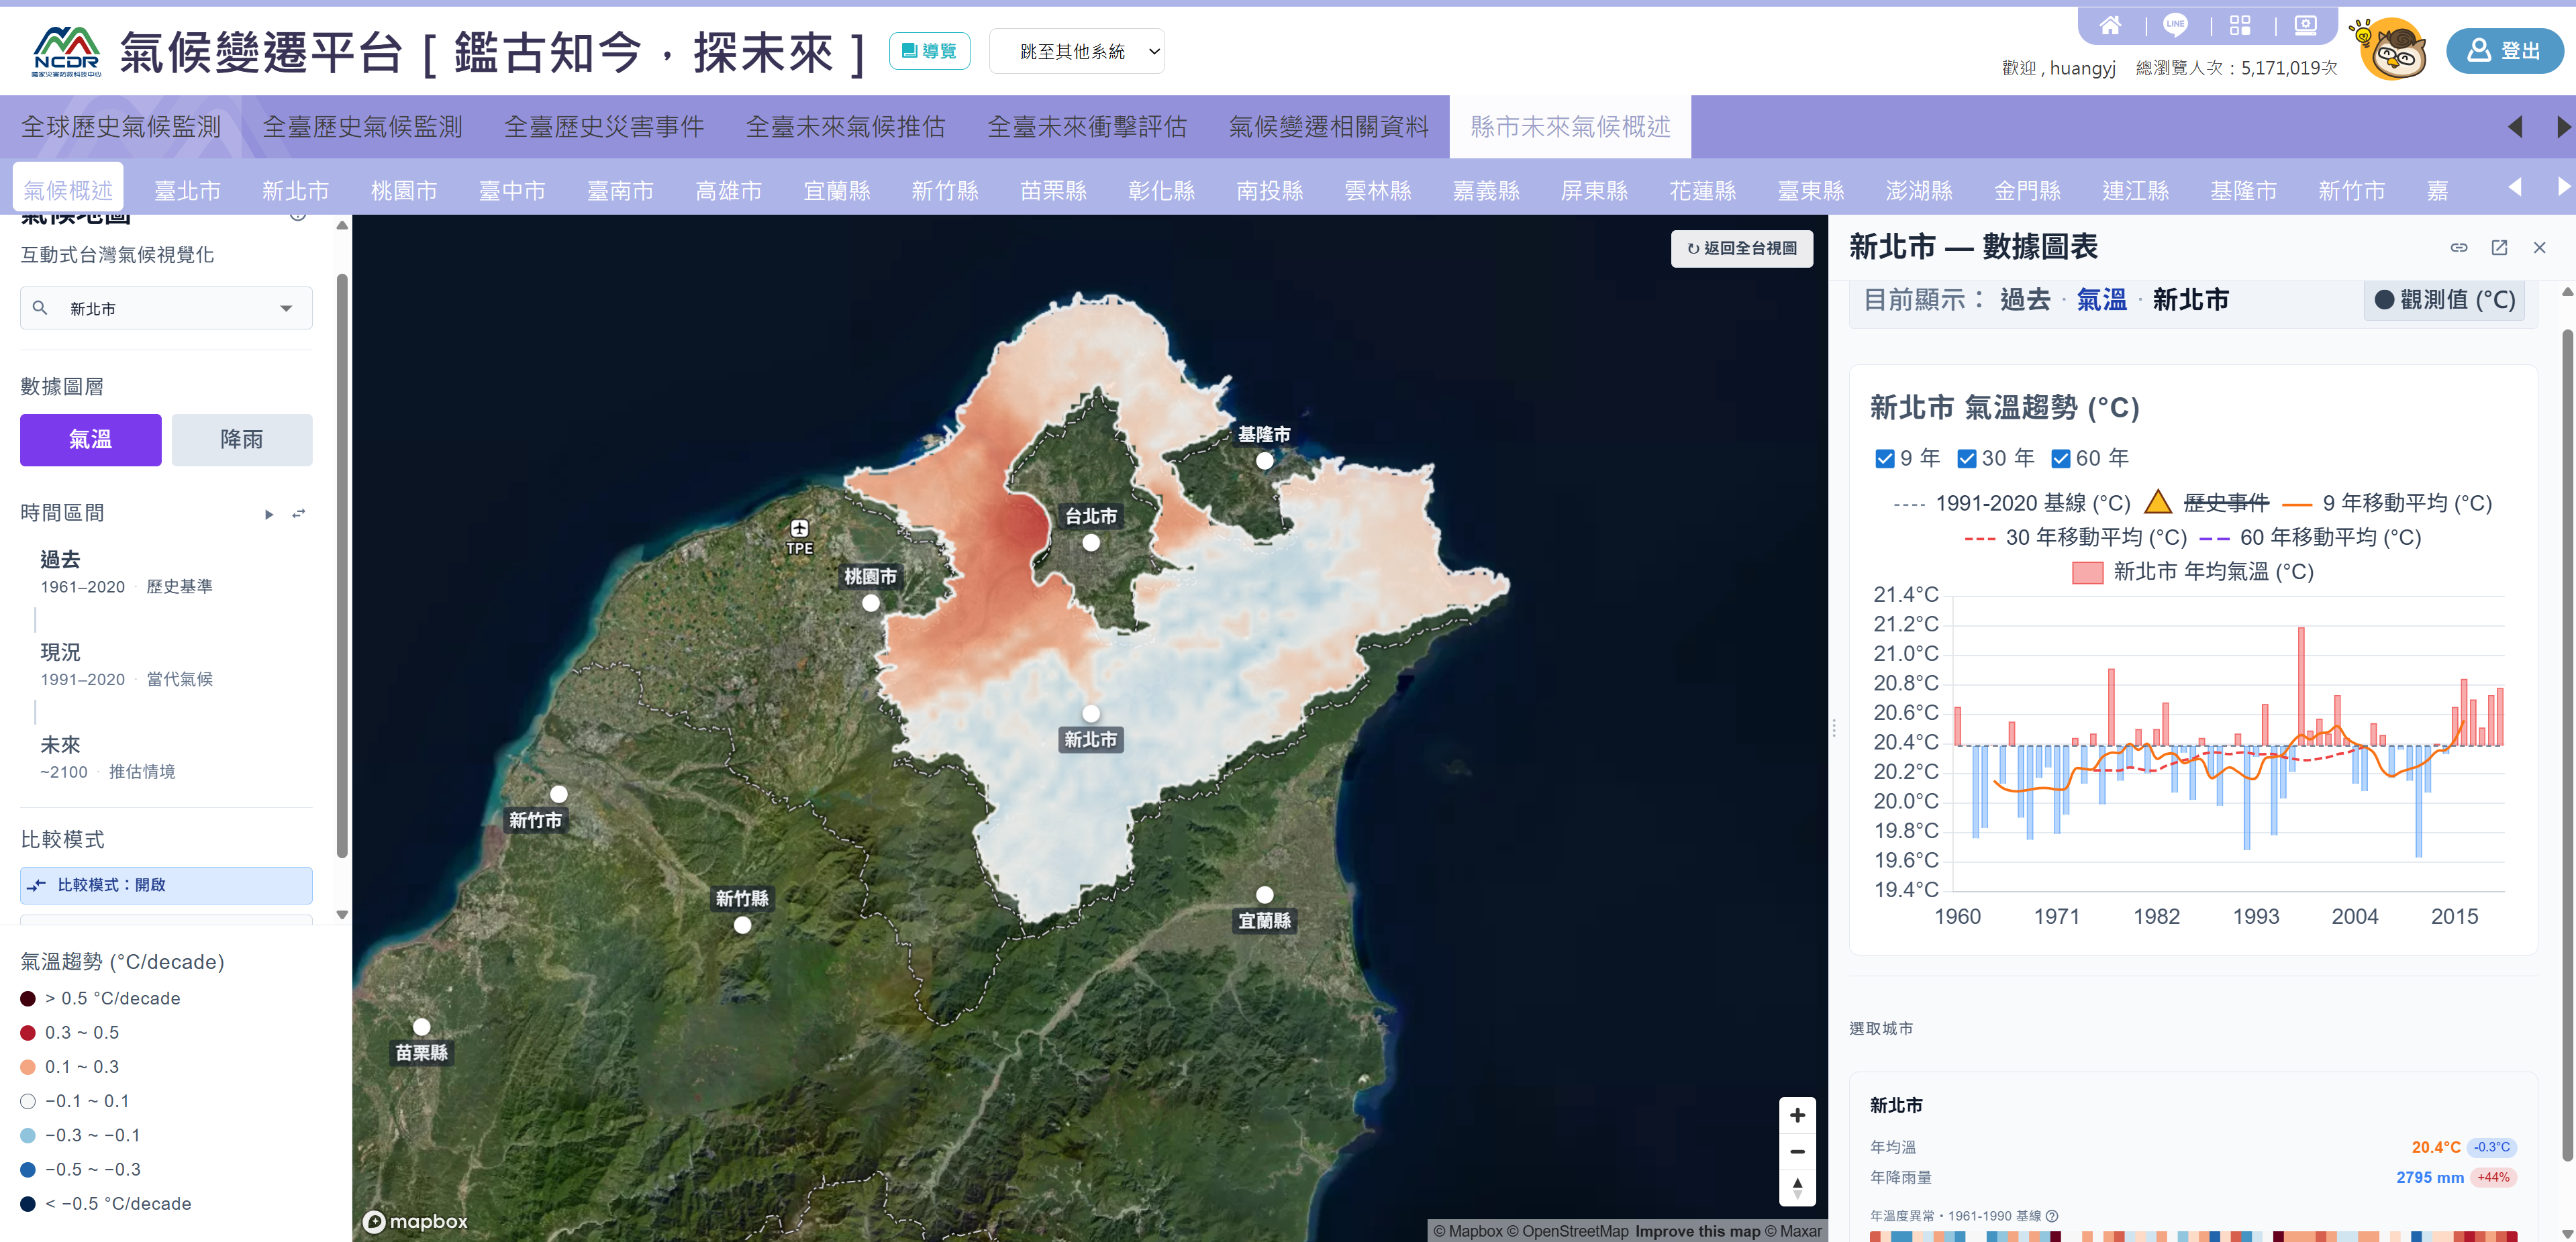Select the 現況 1991–2020 time period
Screen dimensions: 2576x1242
pyautogui.click(x=126, y=665)
